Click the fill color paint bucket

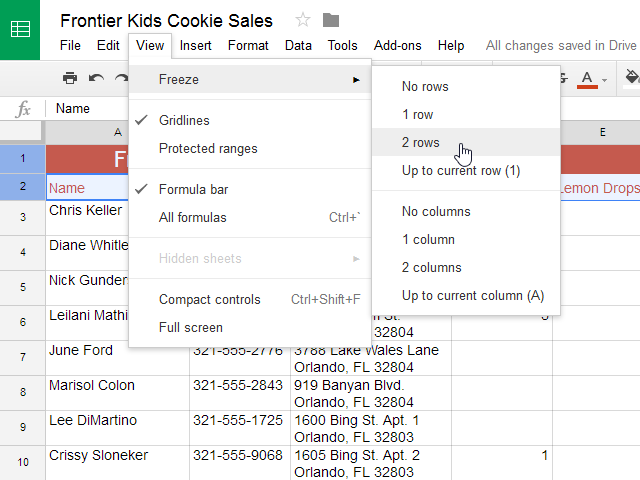pyautogui.click(x=631, y=78)
